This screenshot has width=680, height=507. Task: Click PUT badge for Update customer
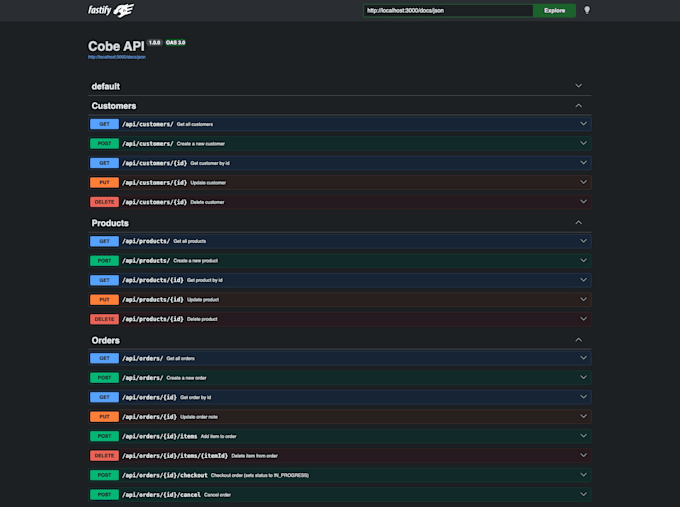click(104, 183)
